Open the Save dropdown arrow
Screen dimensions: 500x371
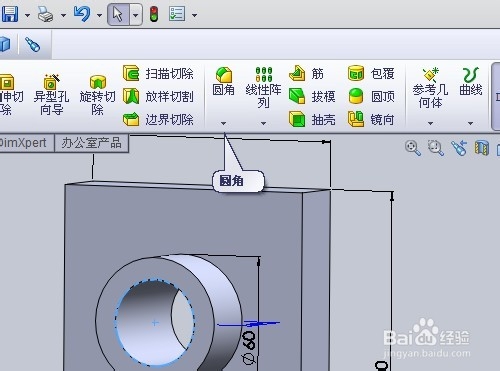coord(28,15)
